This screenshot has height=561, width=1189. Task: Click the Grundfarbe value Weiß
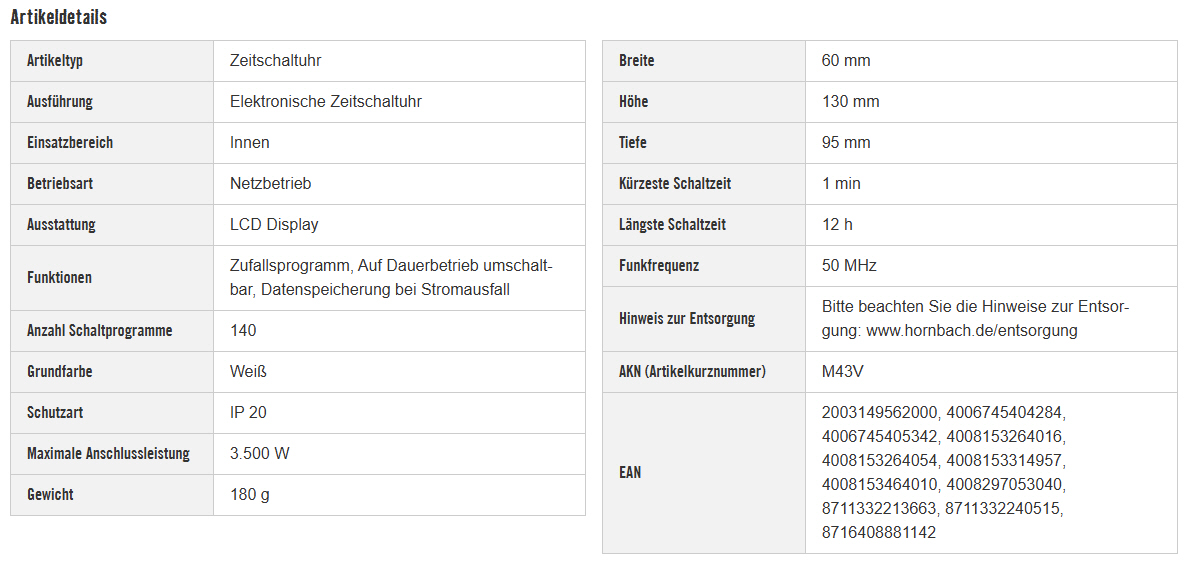[x=248, y=372]
